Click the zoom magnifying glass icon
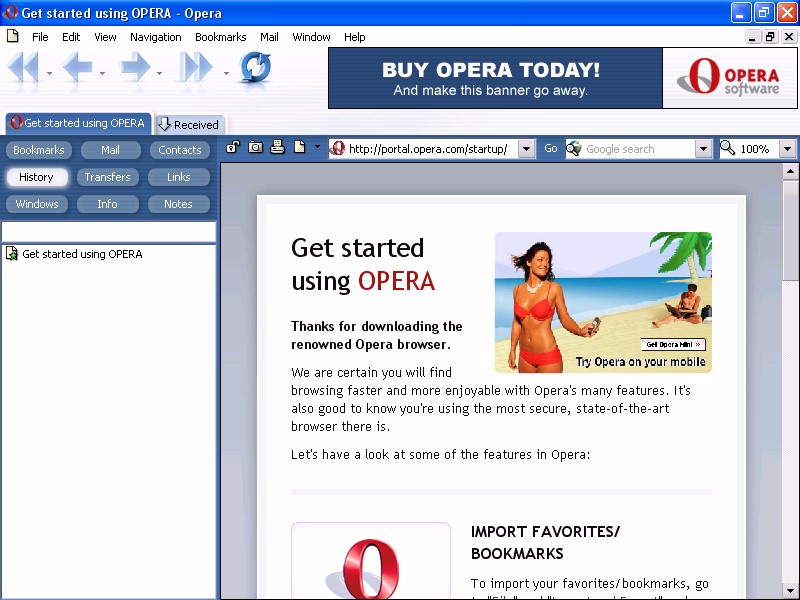Viewport: 800px width, 600px height. coord(728,148)
